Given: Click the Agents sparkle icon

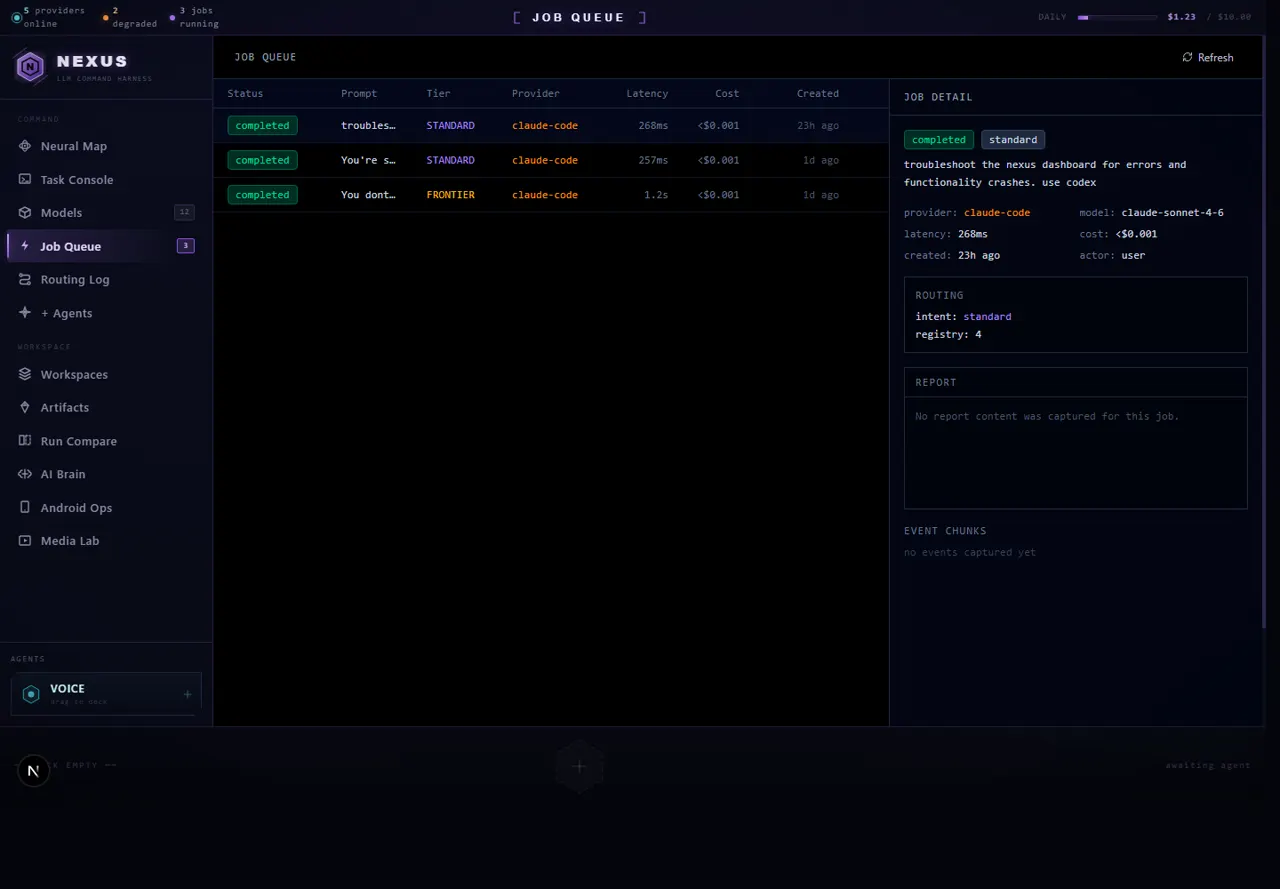Looking at the screenshot, I should (25, 313).
